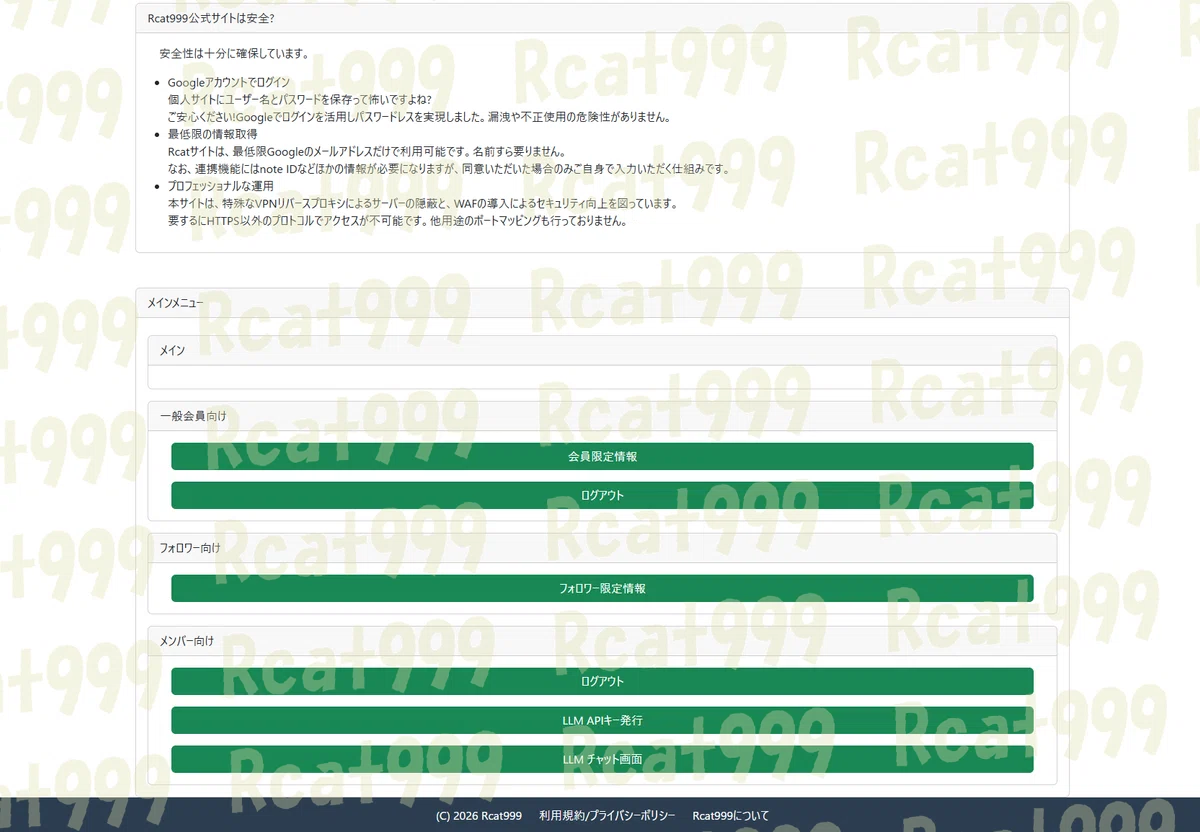1200x832 pixels.
Task: Select the フォロワー向け section header
Action: click(x=602, y=548)
